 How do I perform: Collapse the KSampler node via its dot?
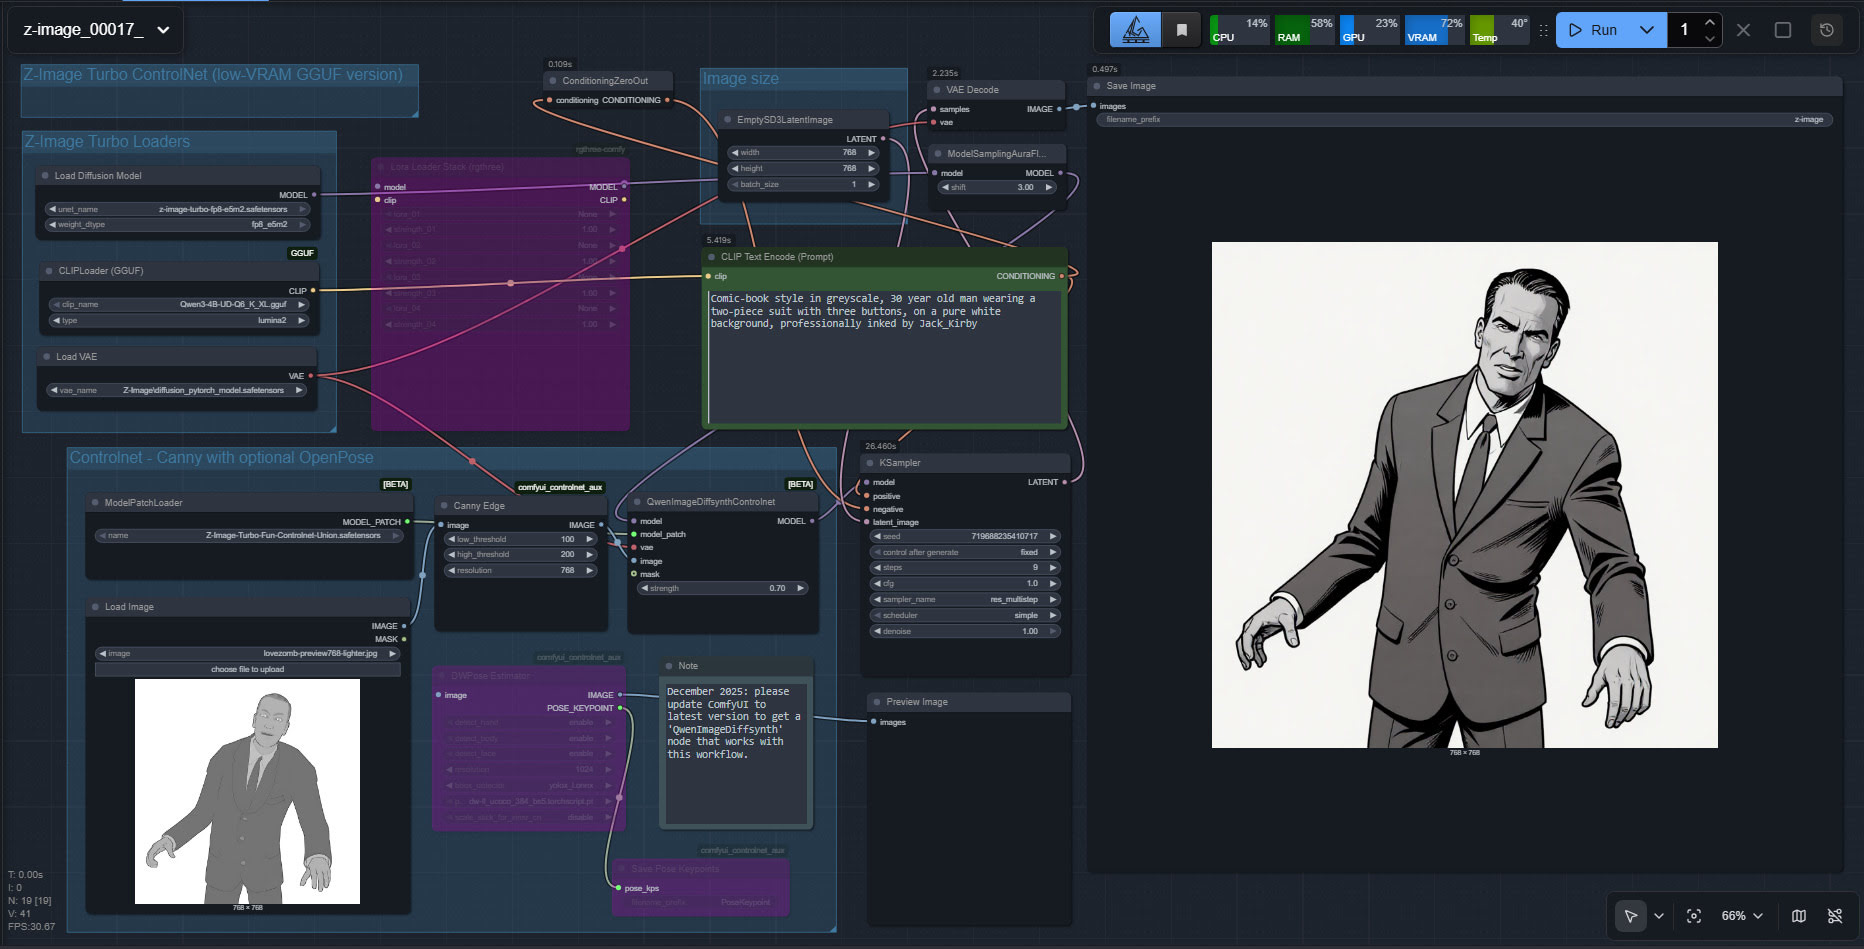click(870, 463)
